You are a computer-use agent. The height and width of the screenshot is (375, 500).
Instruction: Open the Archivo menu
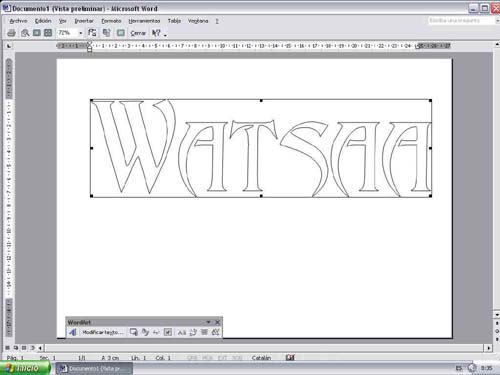coord(18,21)
